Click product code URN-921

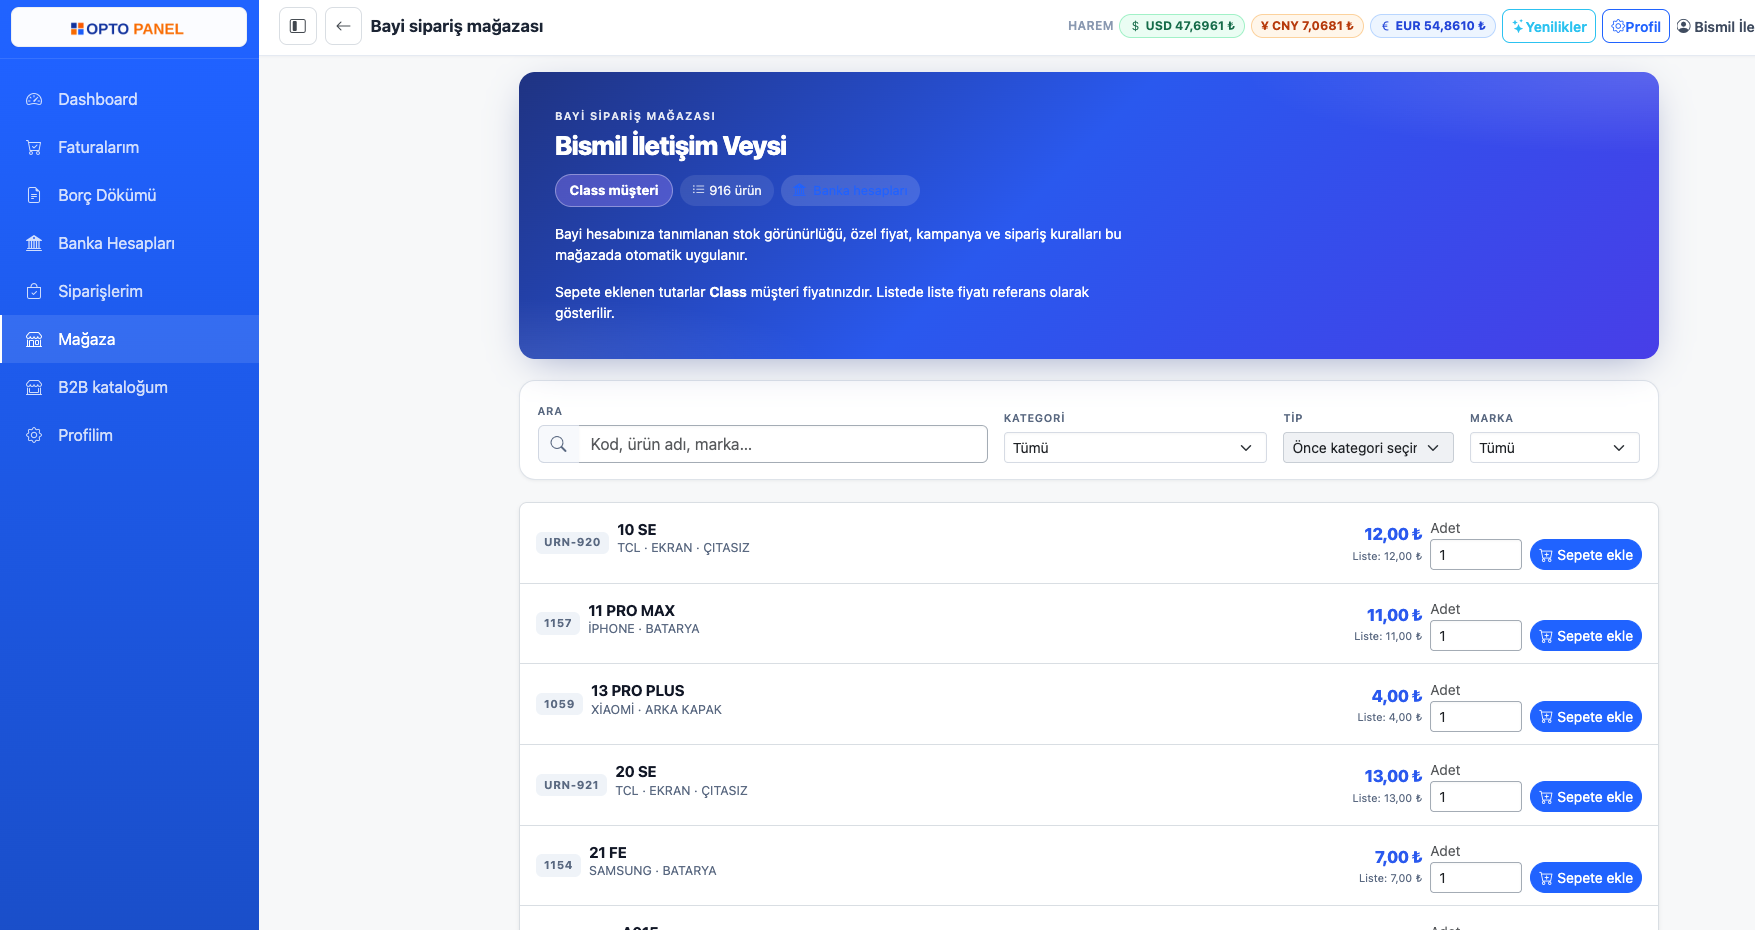point(571,785)
